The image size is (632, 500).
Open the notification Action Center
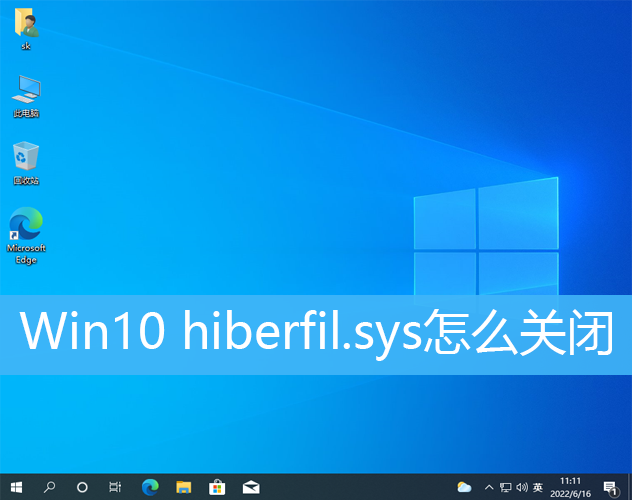tap(610, 487)
